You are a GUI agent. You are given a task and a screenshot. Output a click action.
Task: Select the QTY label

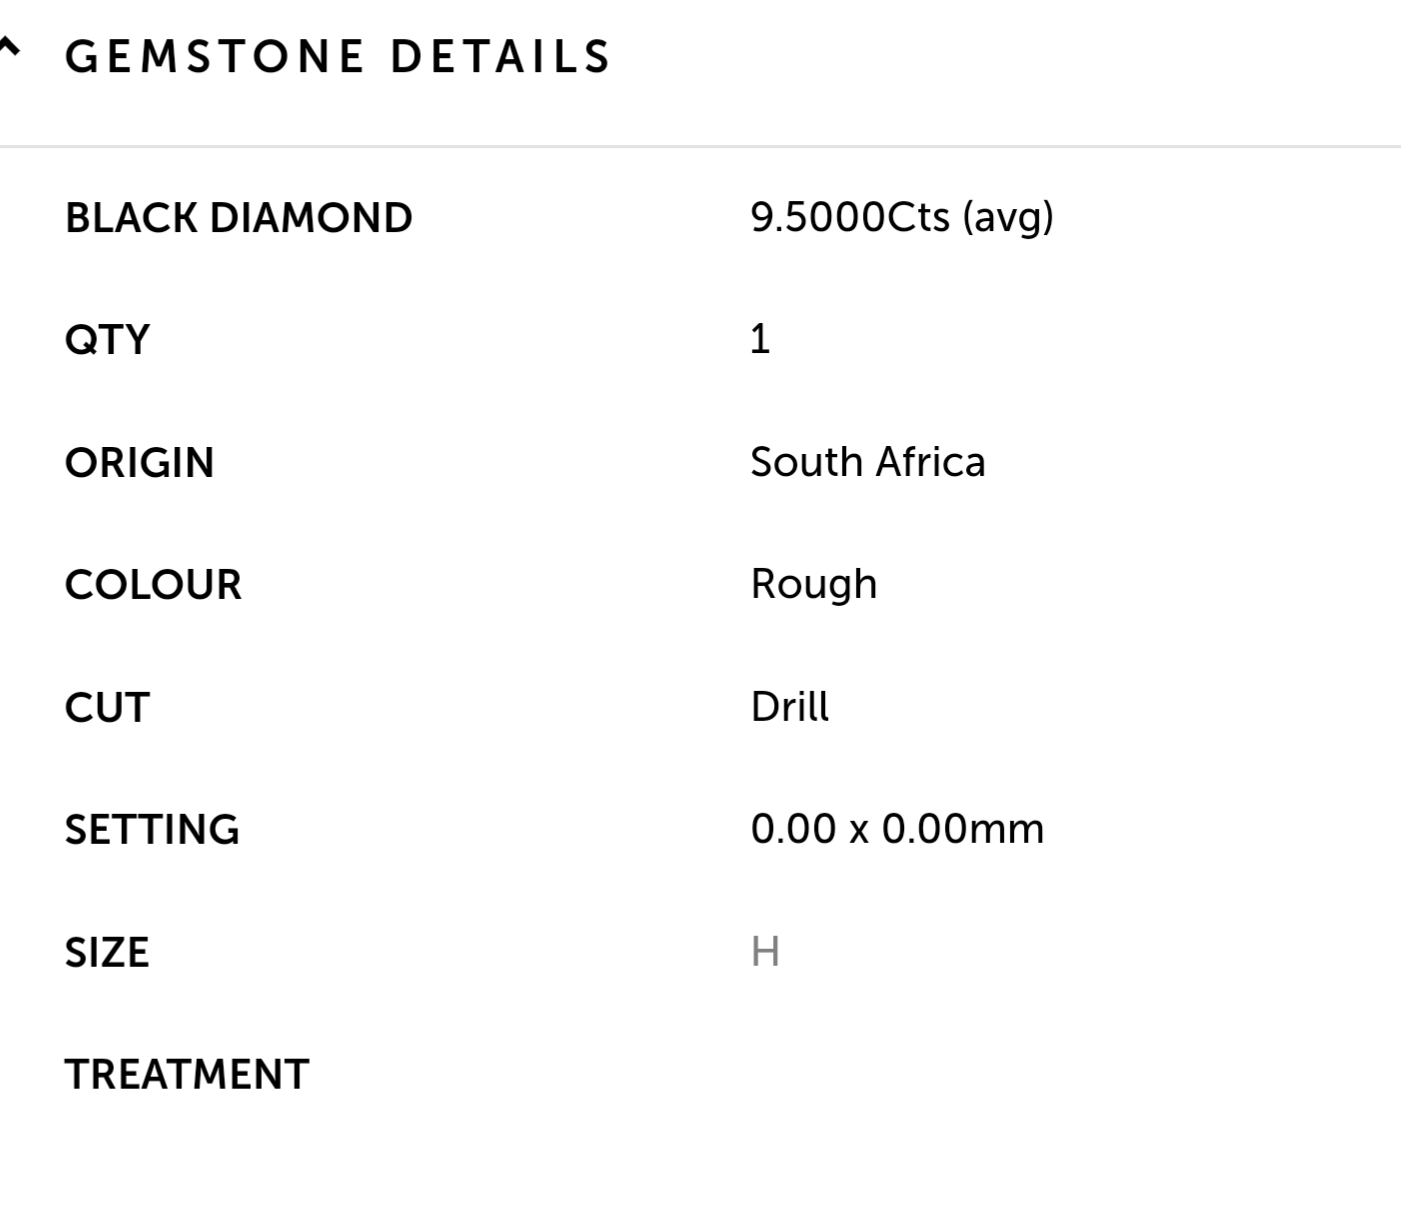(107, 340)
